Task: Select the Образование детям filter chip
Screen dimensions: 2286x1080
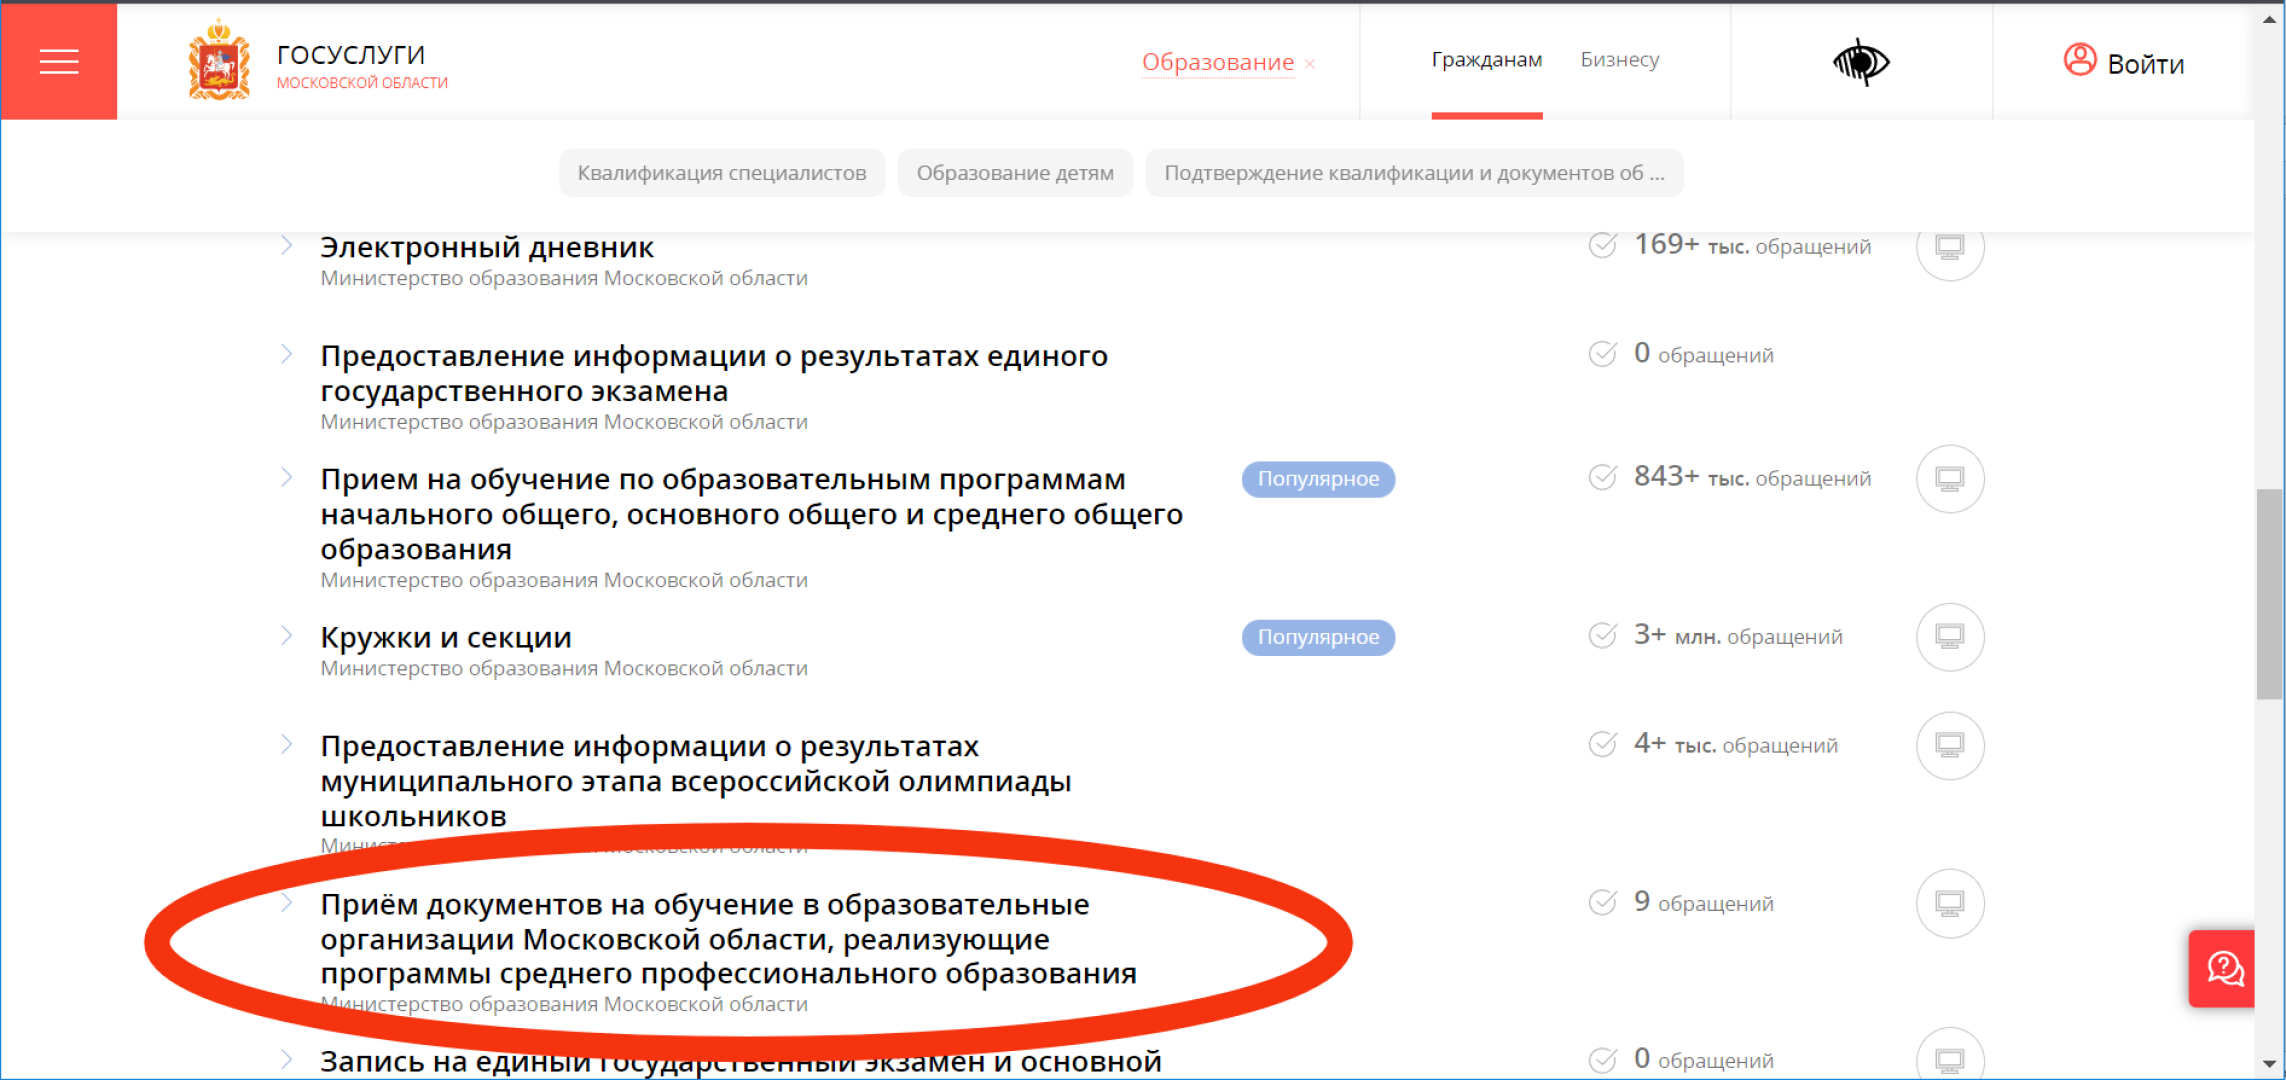Action: (1014, 172)
